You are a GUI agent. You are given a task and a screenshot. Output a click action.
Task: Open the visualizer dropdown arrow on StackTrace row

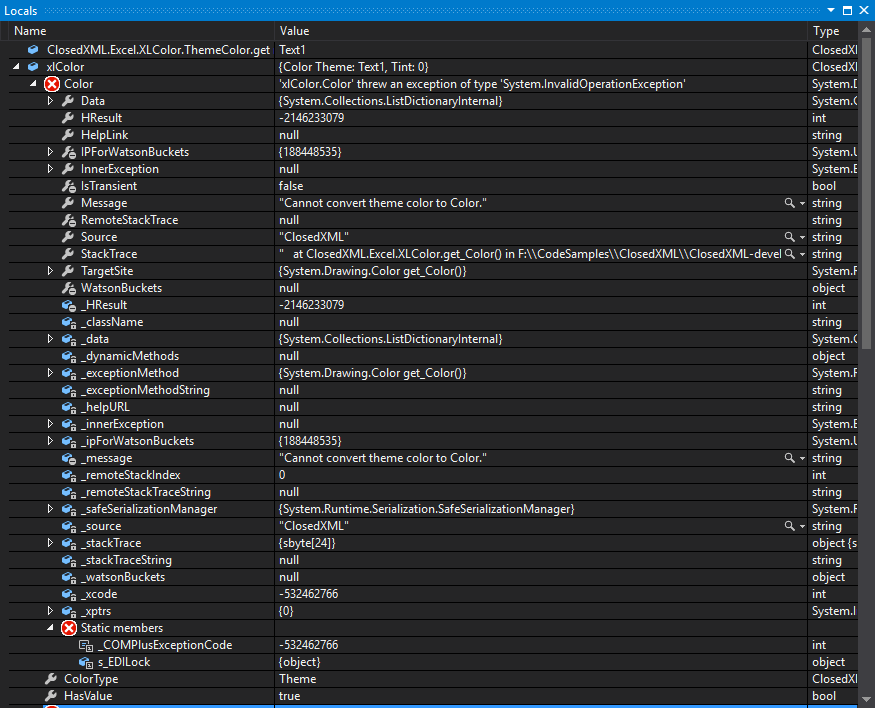point(801,254)
